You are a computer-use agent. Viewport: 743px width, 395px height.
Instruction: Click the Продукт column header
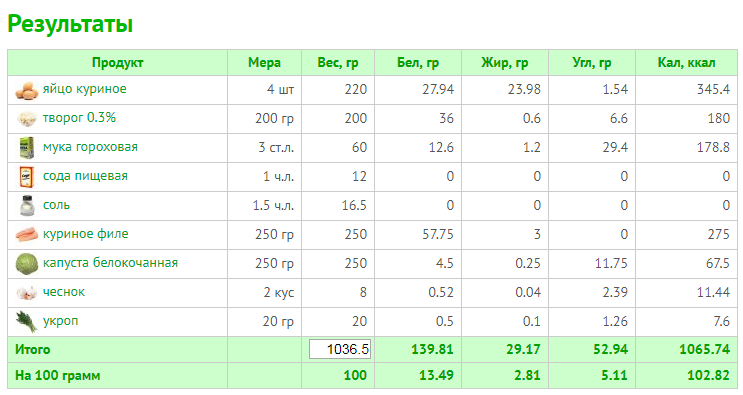pos(118,63)
